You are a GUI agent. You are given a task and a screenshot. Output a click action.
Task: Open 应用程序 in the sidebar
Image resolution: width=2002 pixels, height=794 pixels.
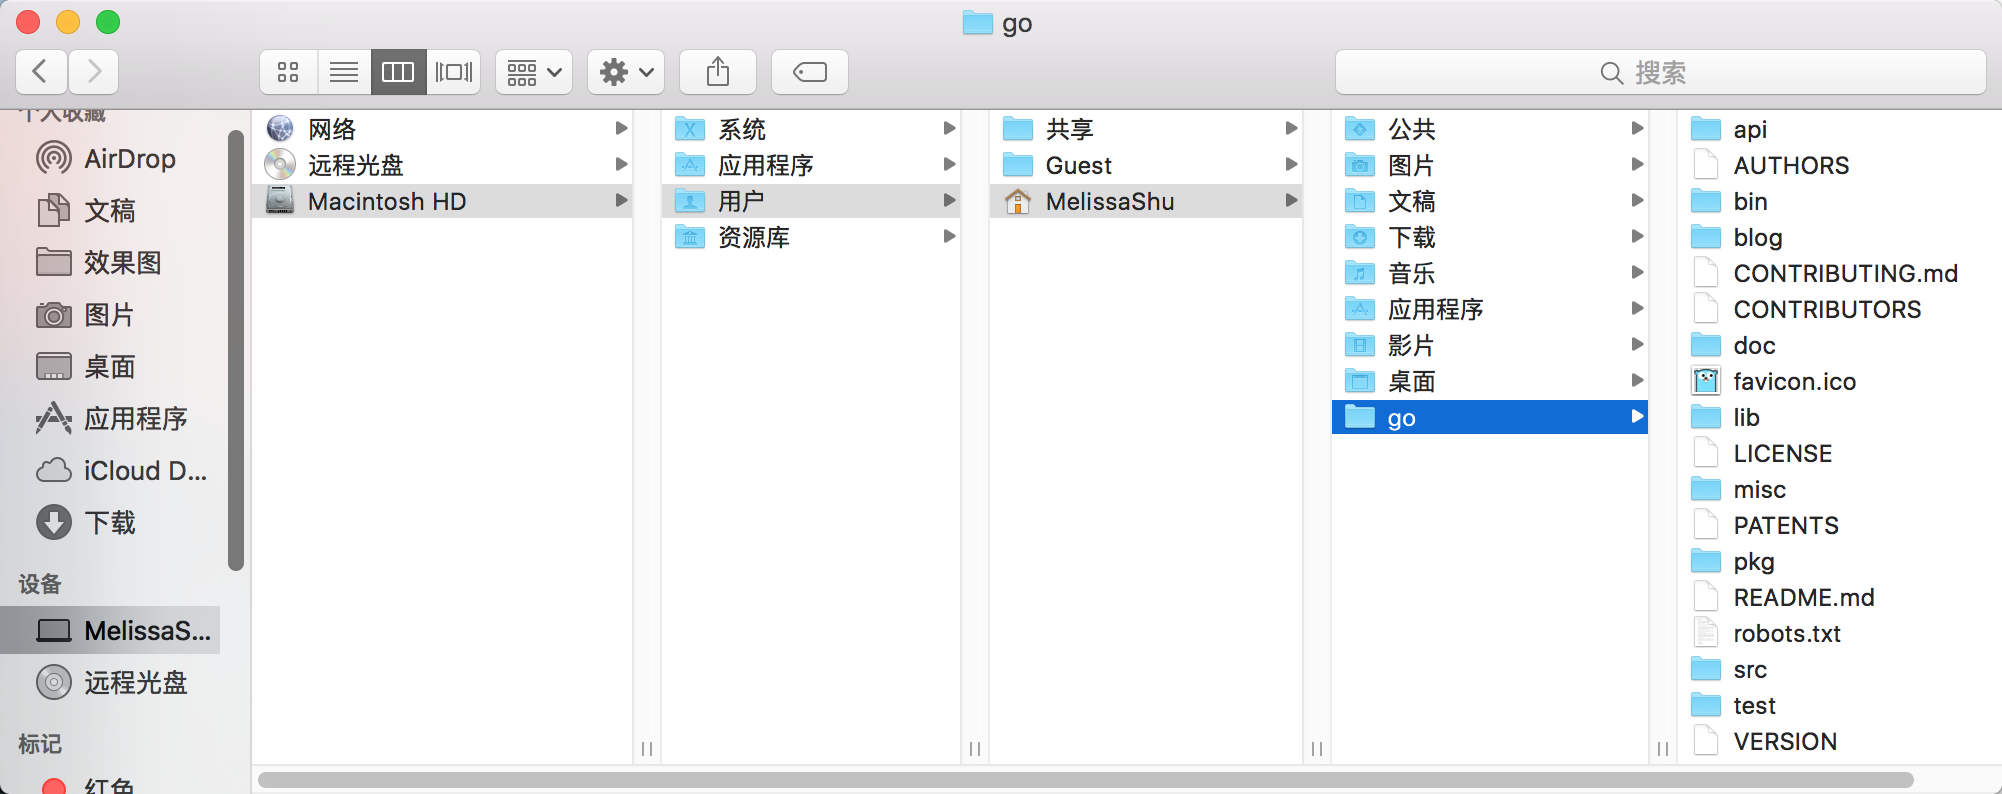click(x=110, y=418)
